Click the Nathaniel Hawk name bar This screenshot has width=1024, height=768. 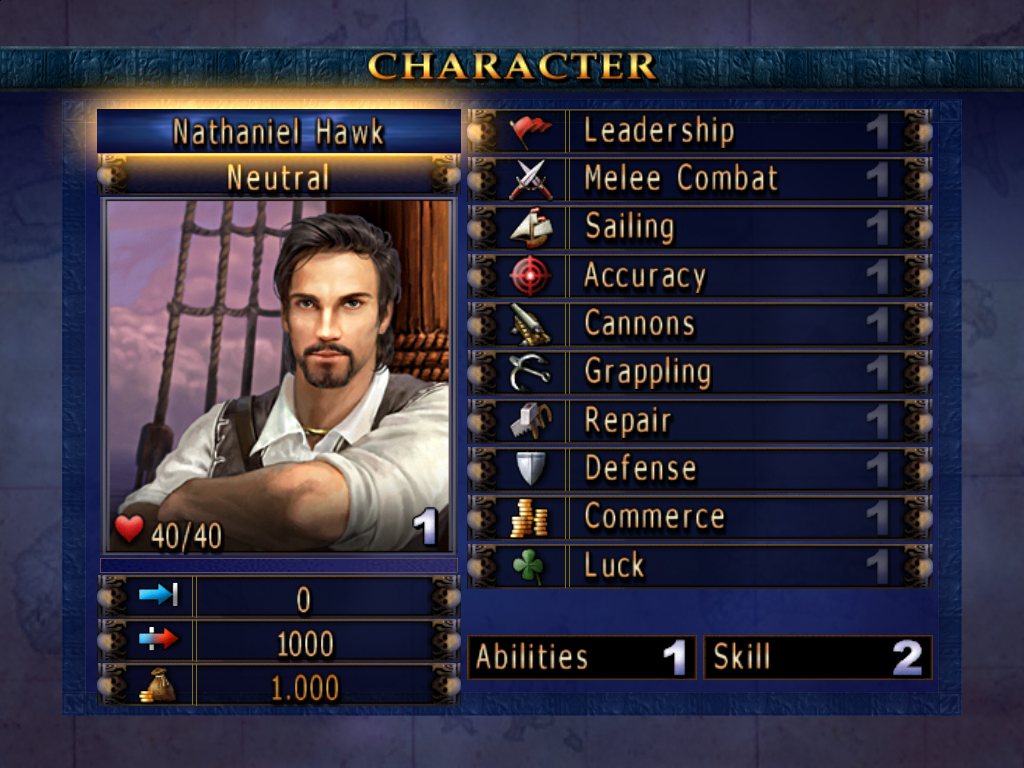279,131
